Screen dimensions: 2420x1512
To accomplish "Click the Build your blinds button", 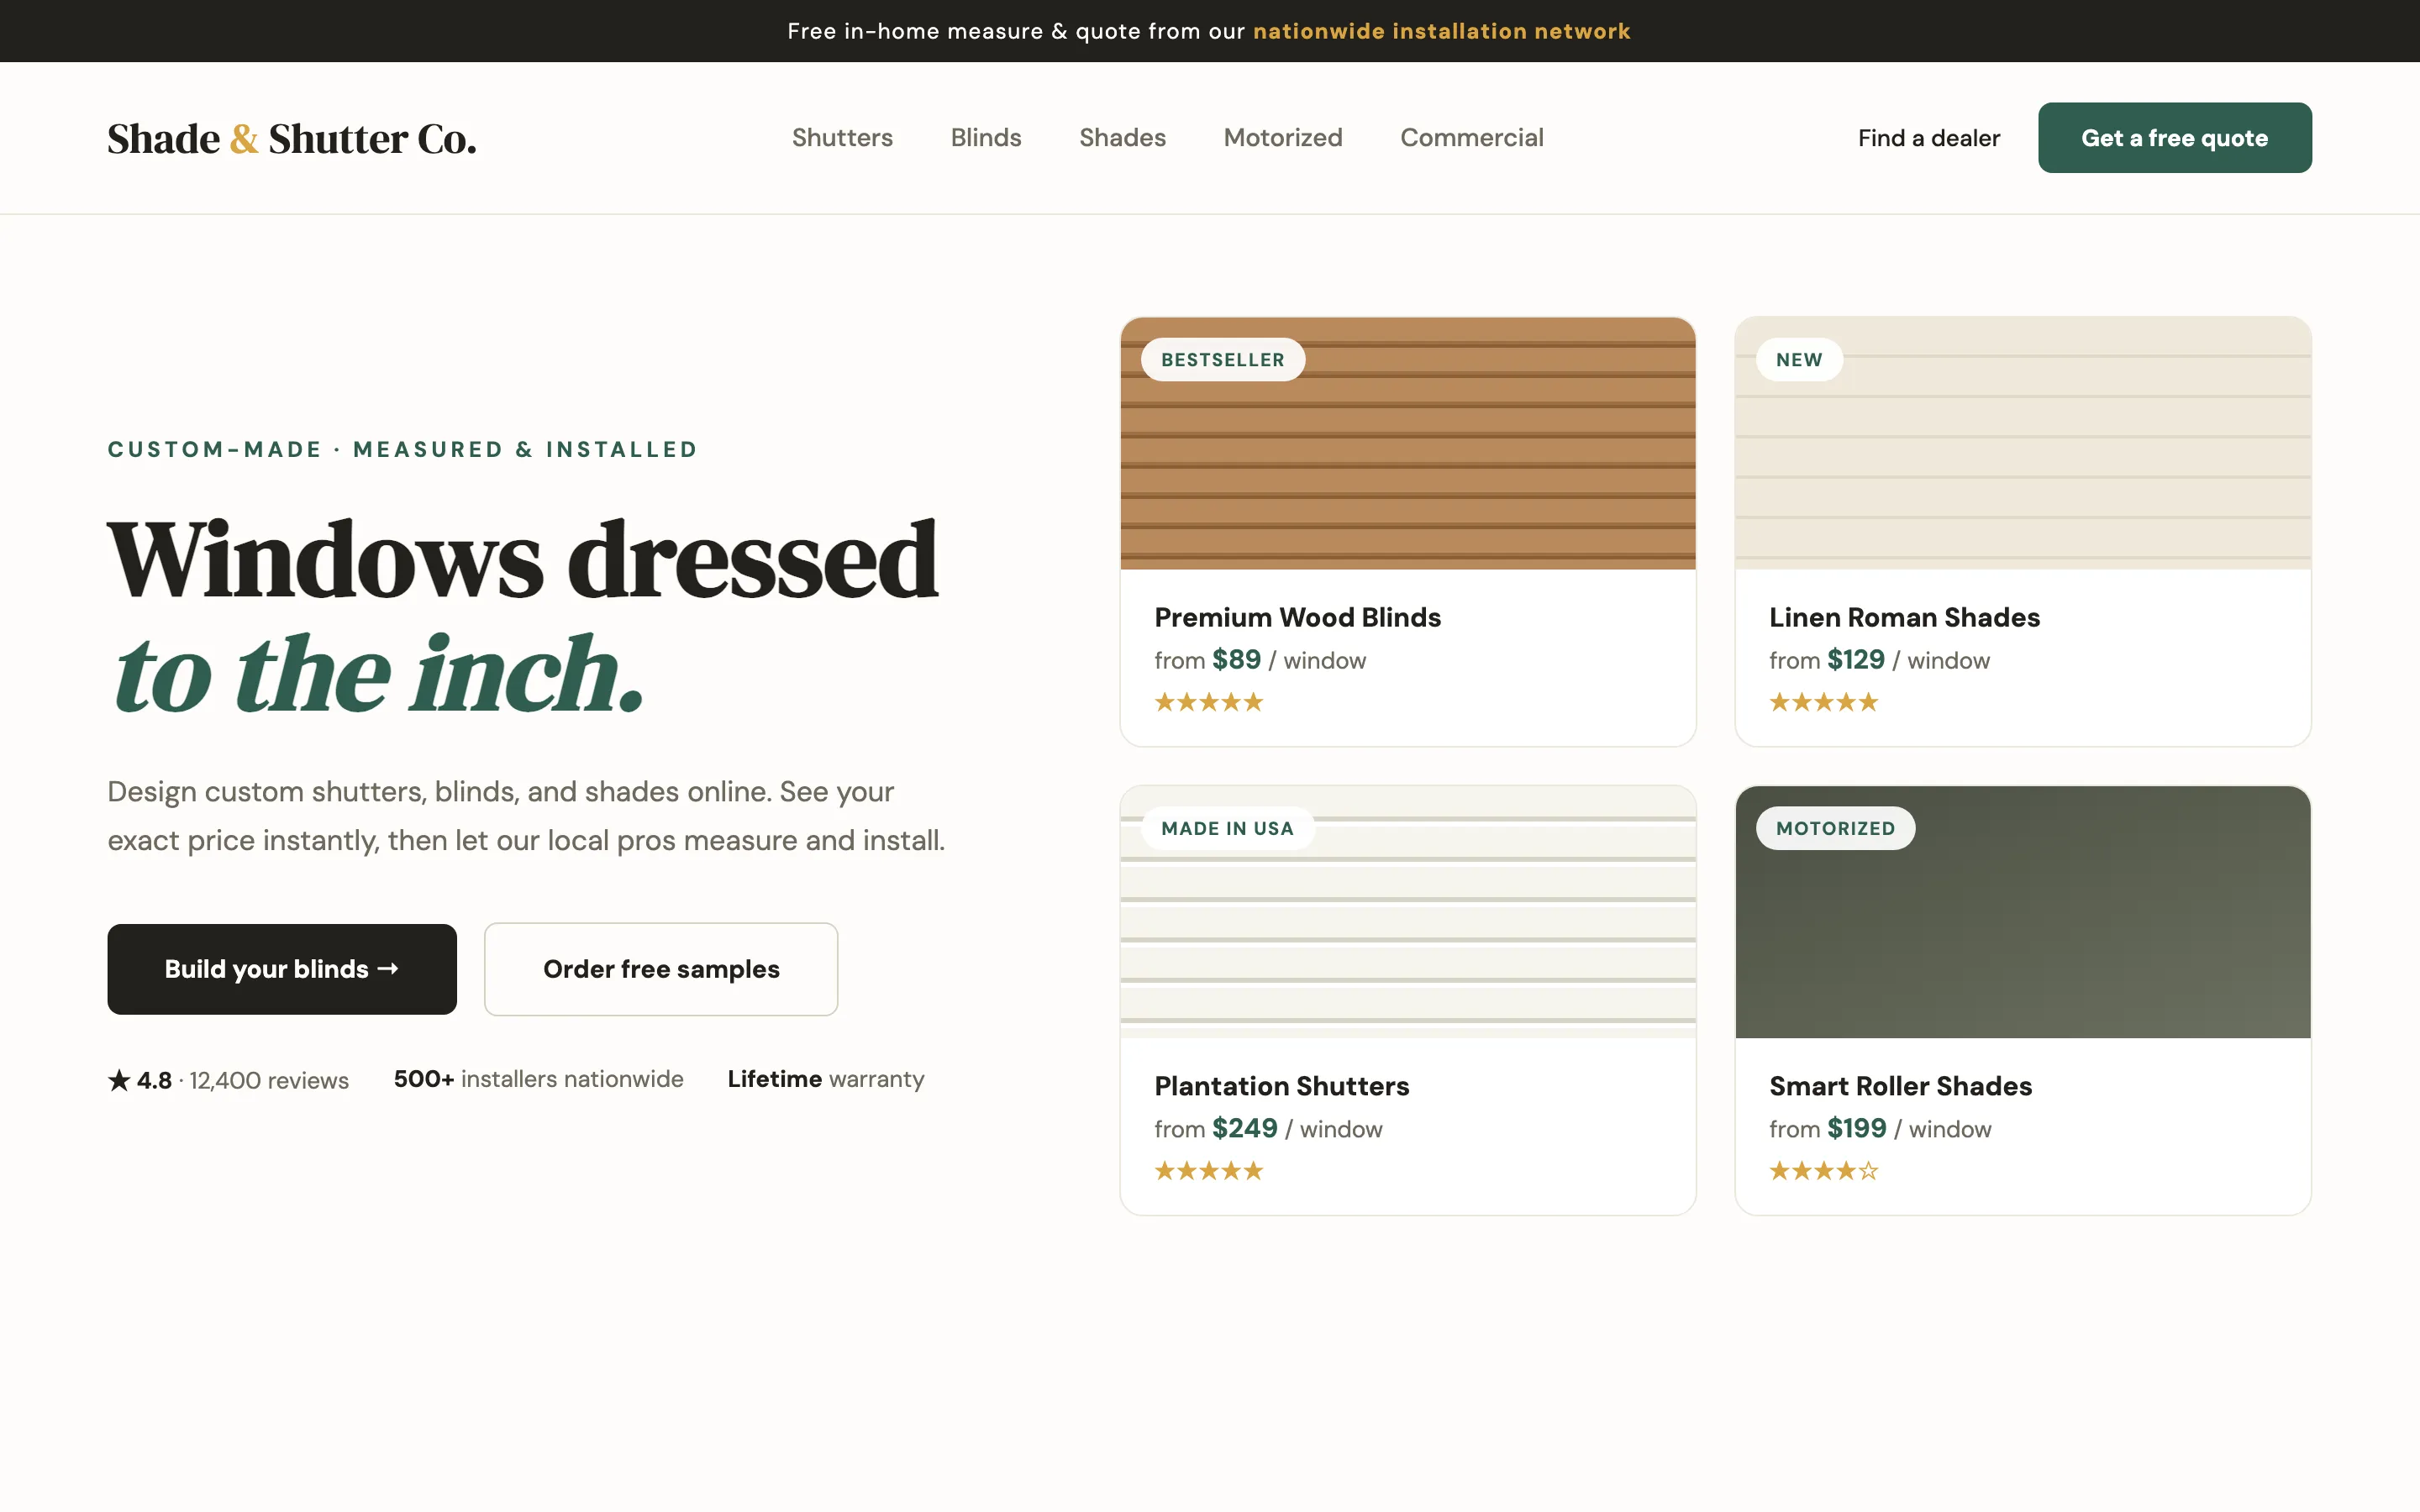I will (282, 969).
